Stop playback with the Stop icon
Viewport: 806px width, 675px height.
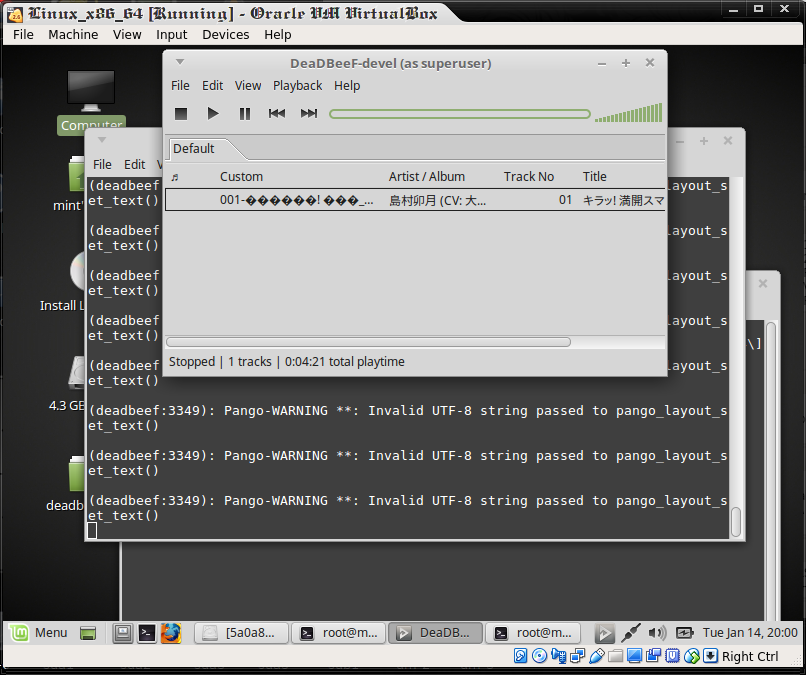click(181, 113)
